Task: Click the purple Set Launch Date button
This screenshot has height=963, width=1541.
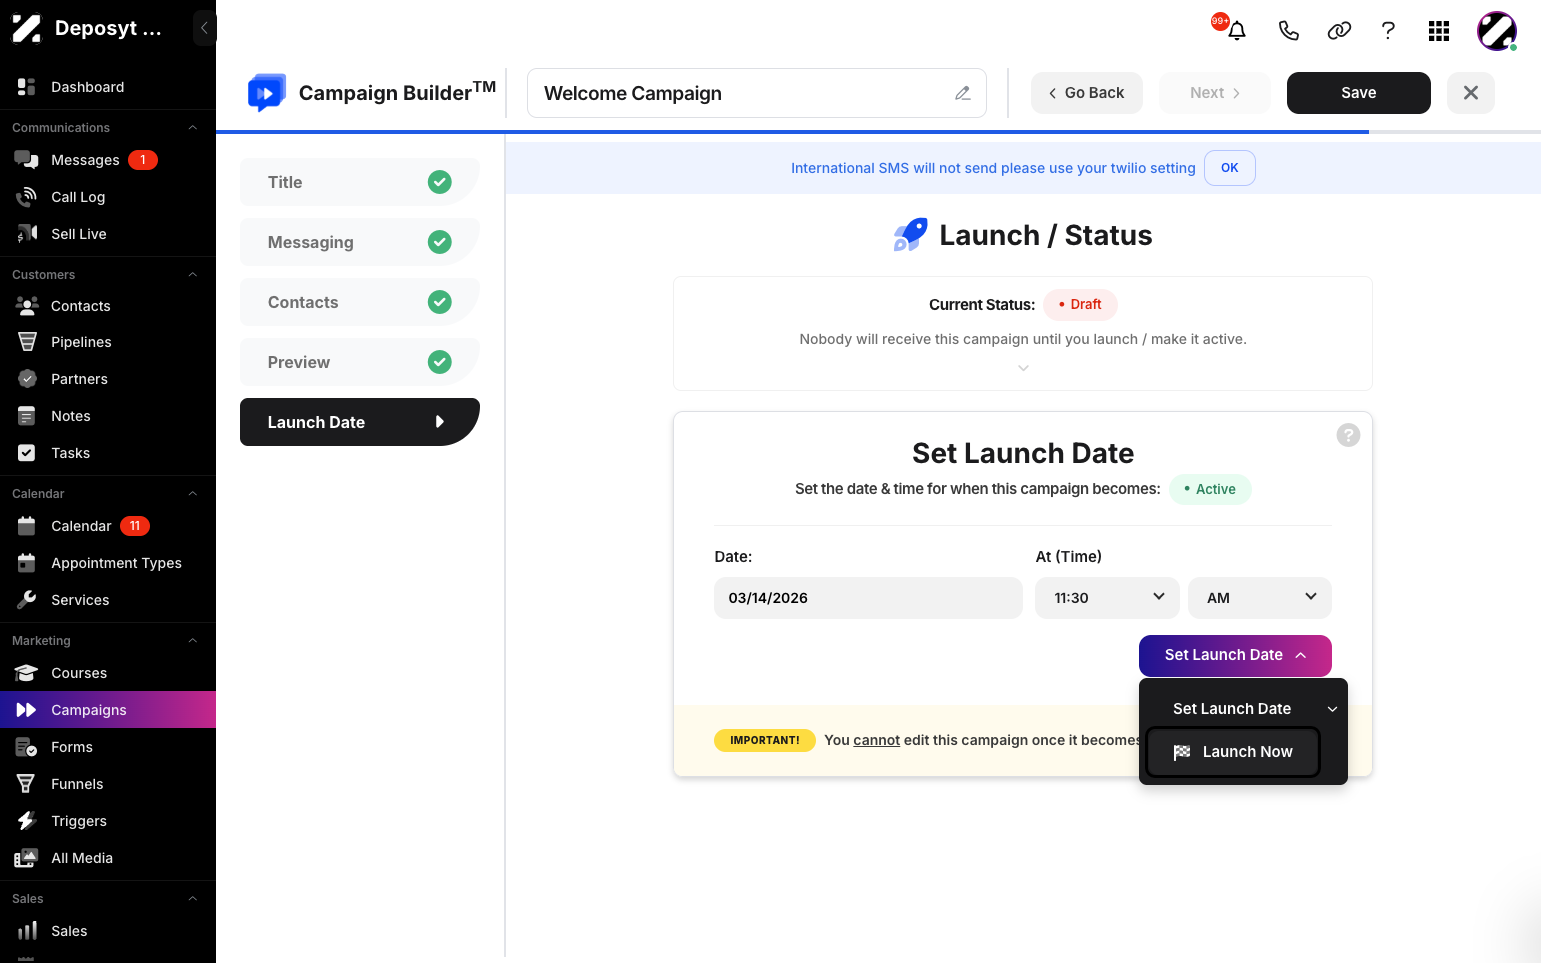Action: (x=1235, y=656)
